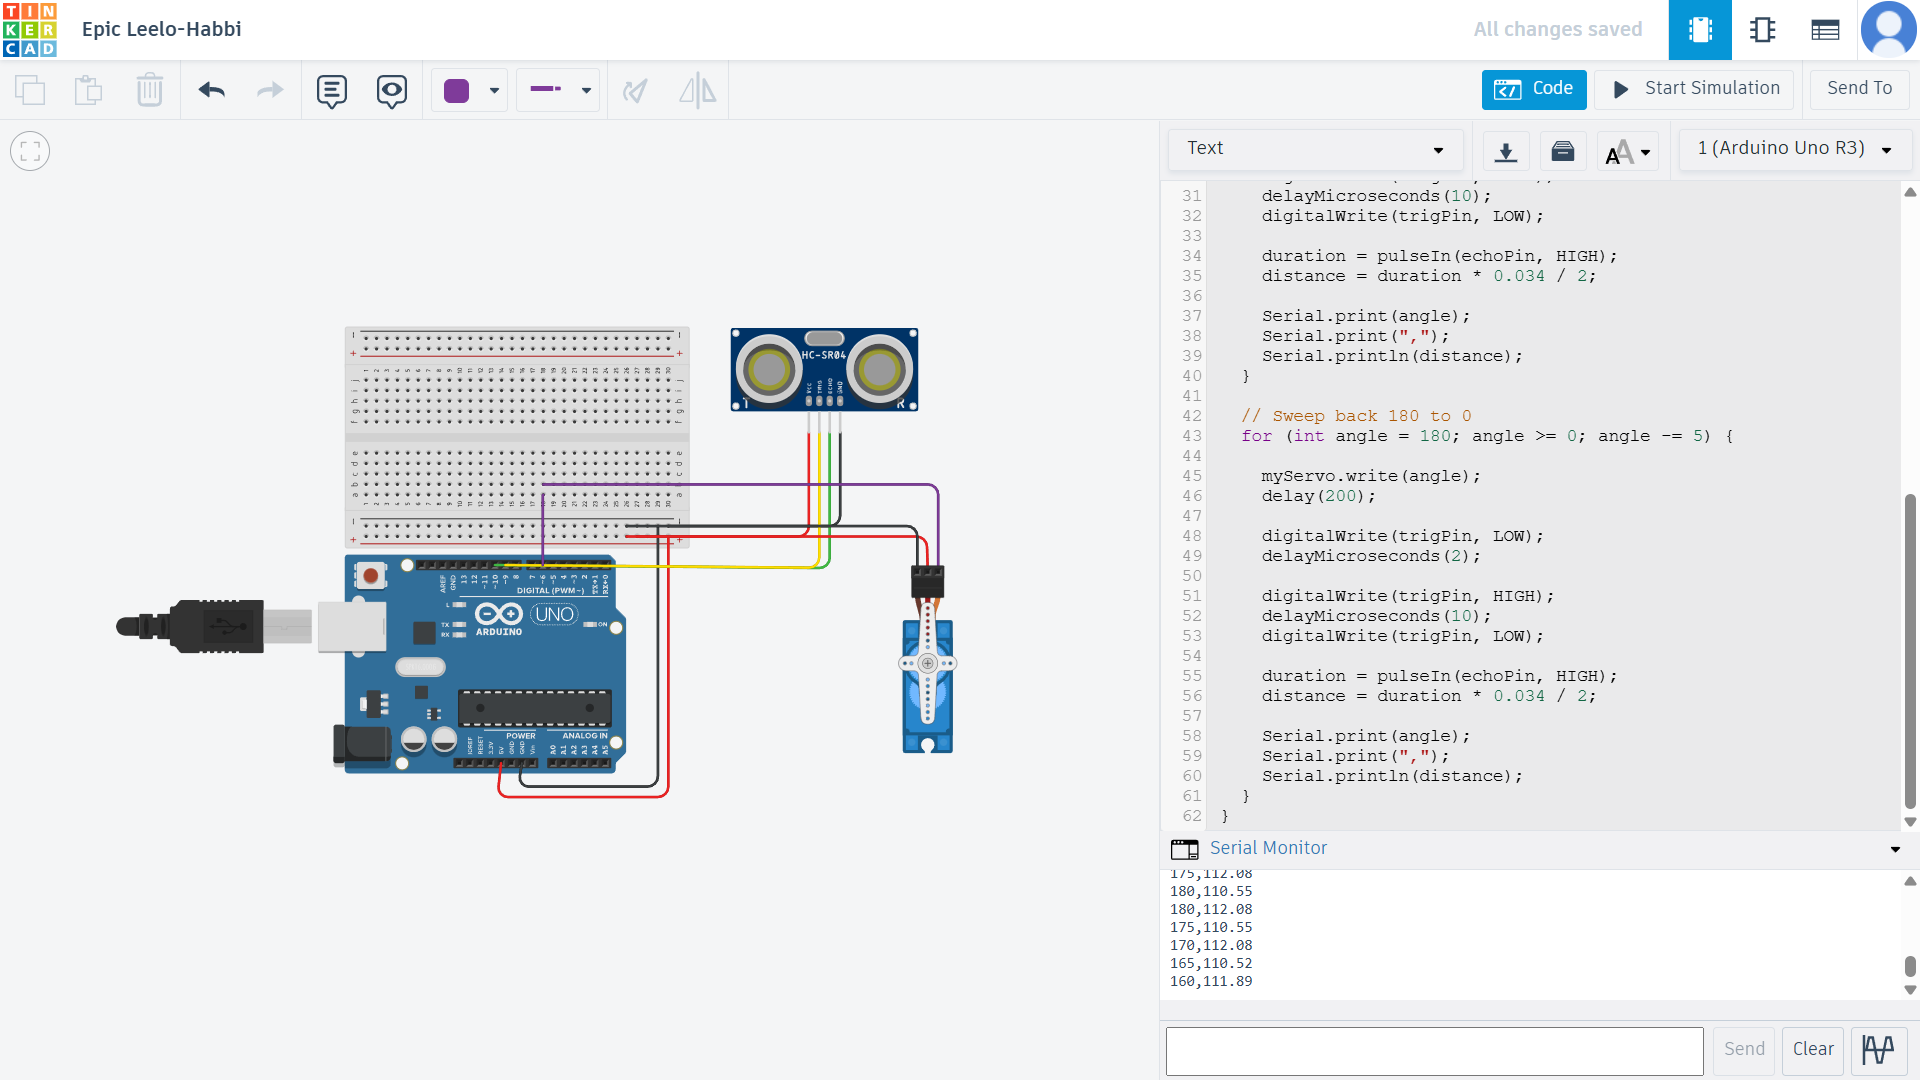Click the mirror components icon

click(697, 91)
